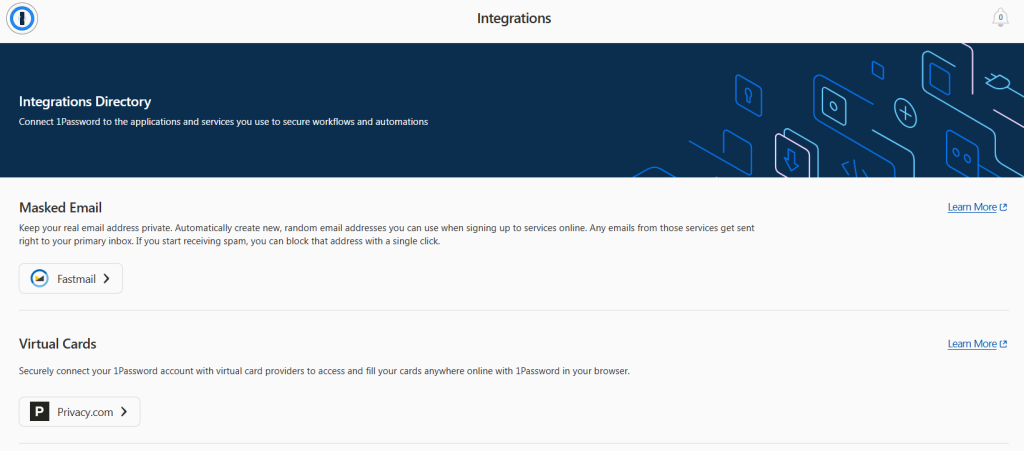Open Learn More for Masked Email
Image resolution: width=1024 pixels, height=451 pixels.
972,208
